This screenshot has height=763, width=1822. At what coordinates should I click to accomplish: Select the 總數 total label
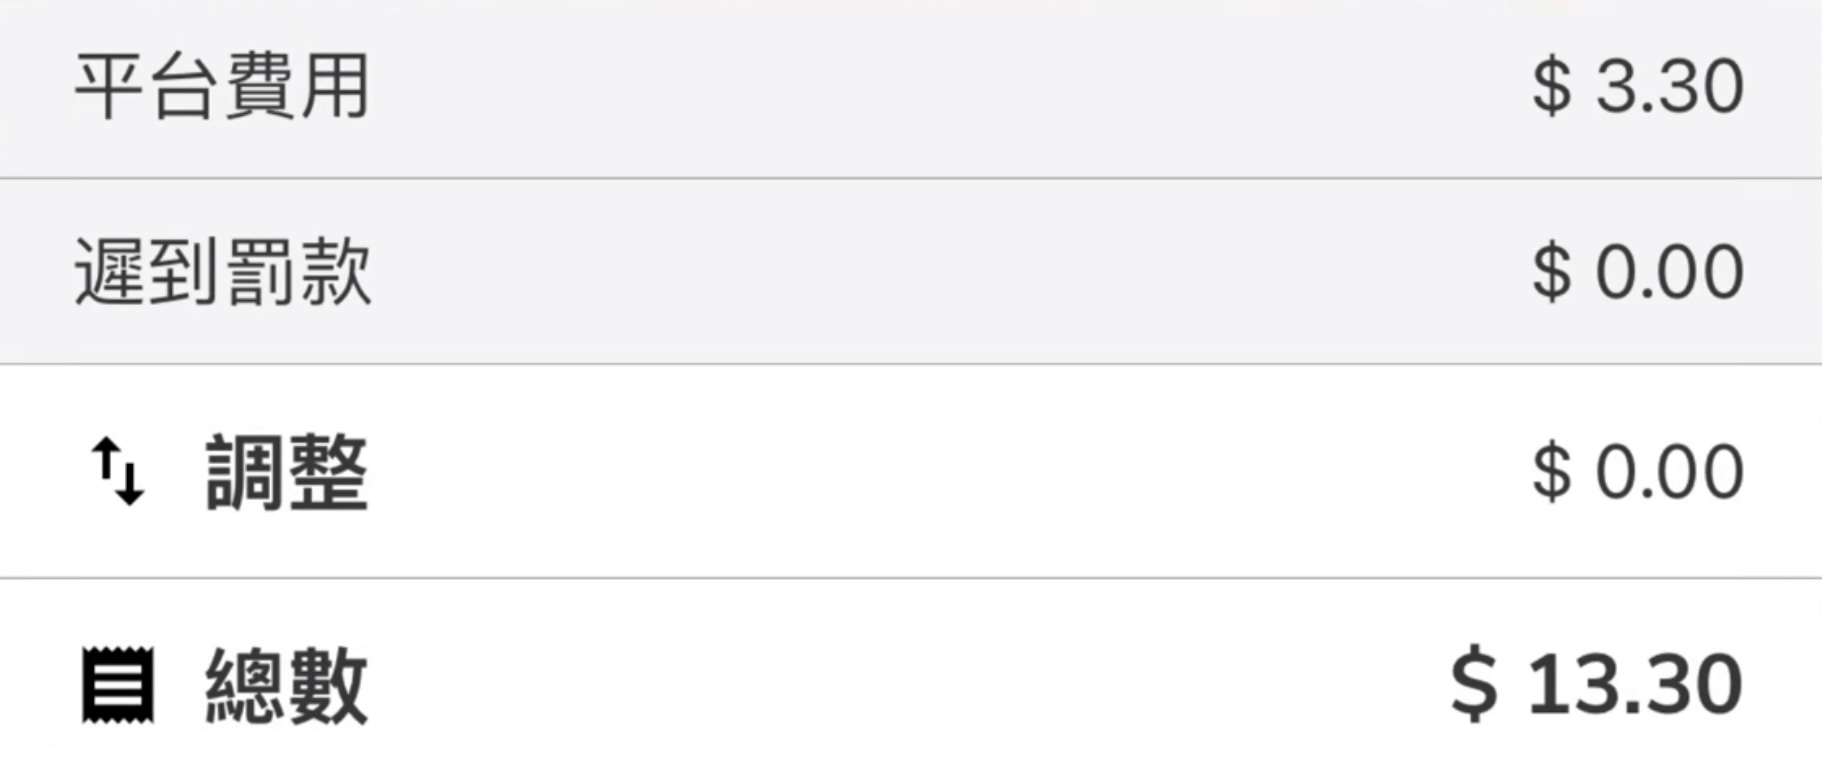(287, 685)
